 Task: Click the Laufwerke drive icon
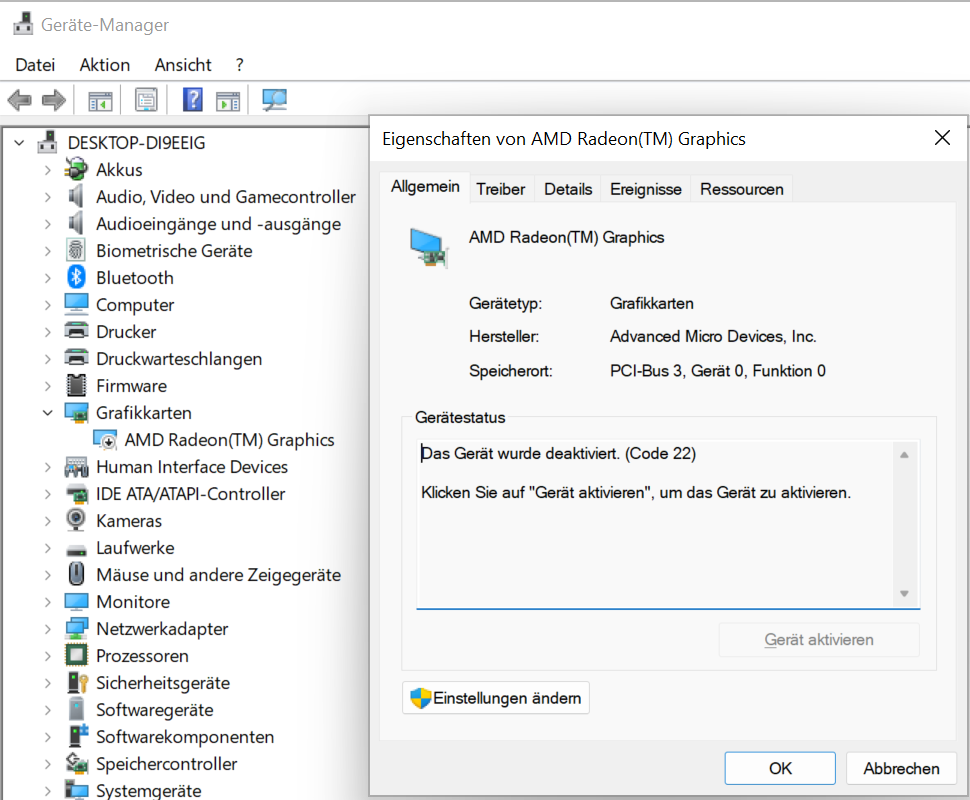[x=77, y=549]
